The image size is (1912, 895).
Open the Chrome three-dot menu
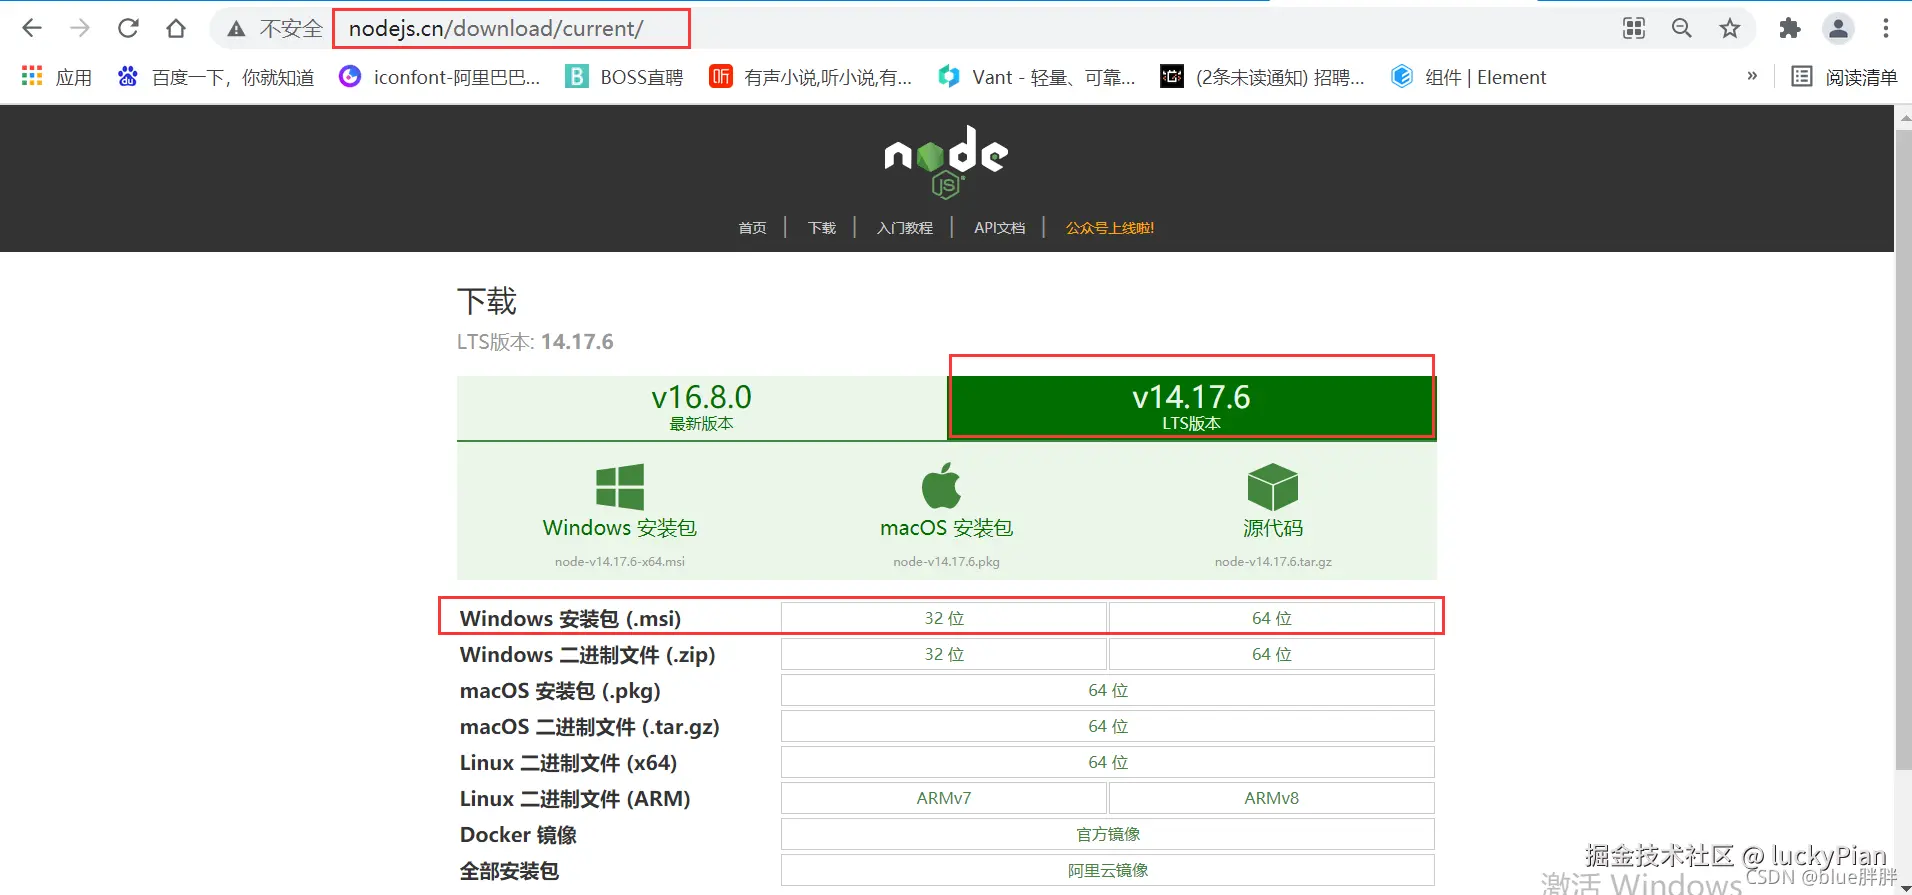click(x=1886, y=28)
